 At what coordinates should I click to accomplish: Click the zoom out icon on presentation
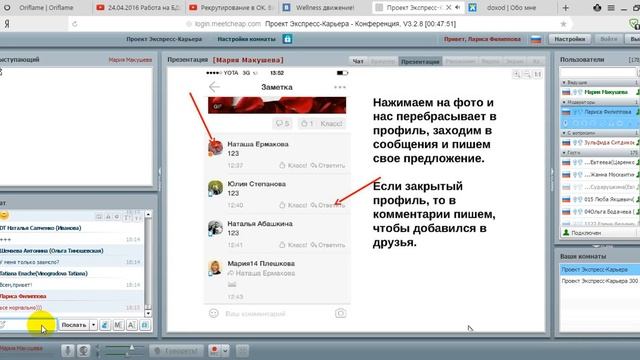(527, 74)
